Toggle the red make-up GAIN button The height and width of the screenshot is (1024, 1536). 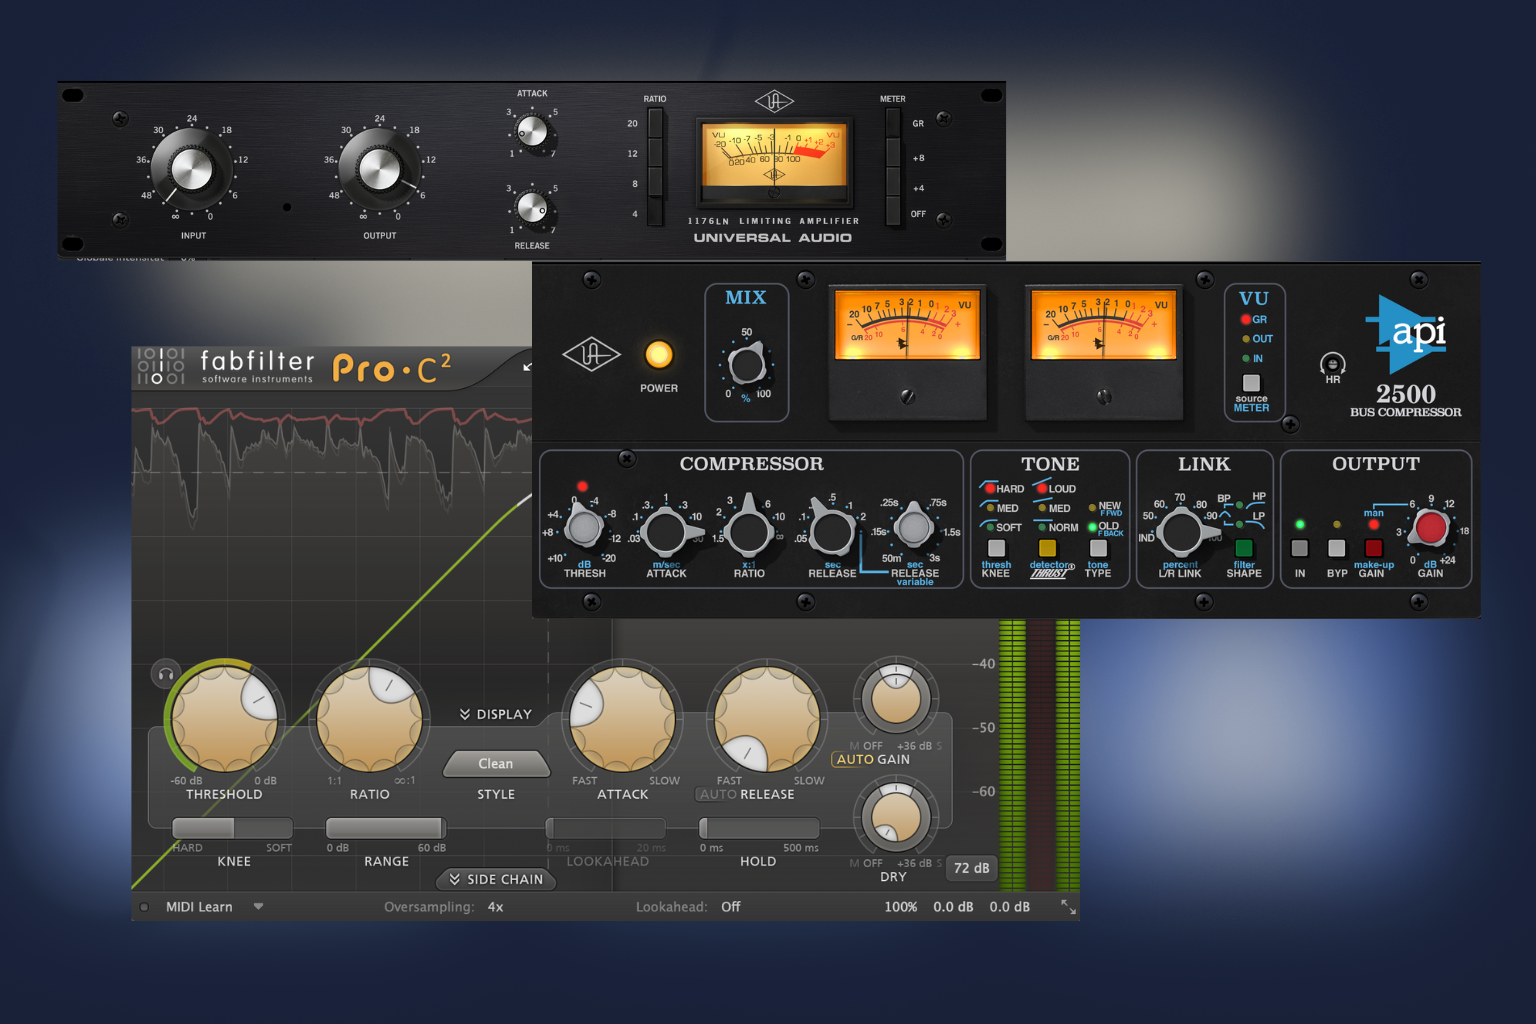click(x=1373, y=548)
